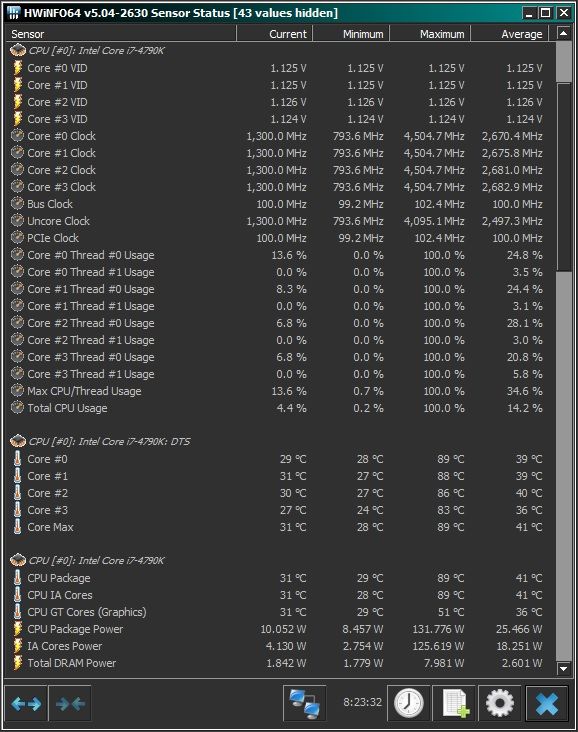Image resolution: width=578 pixels, height=732 pixels.
Task: Reset the elapsed time clock button
Action: click(409, 703)
